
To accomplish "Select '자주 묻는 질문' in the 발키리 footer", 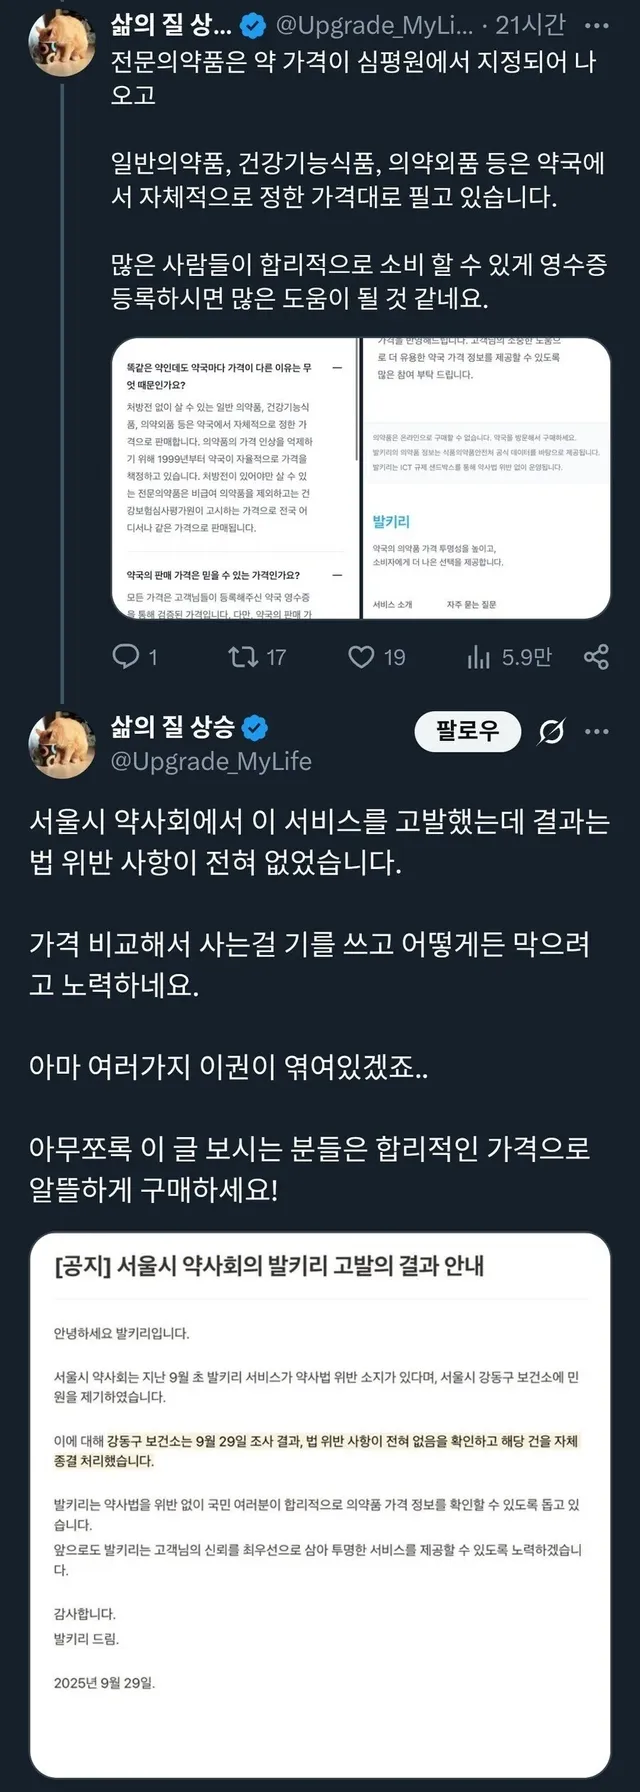I will [471, 605].
